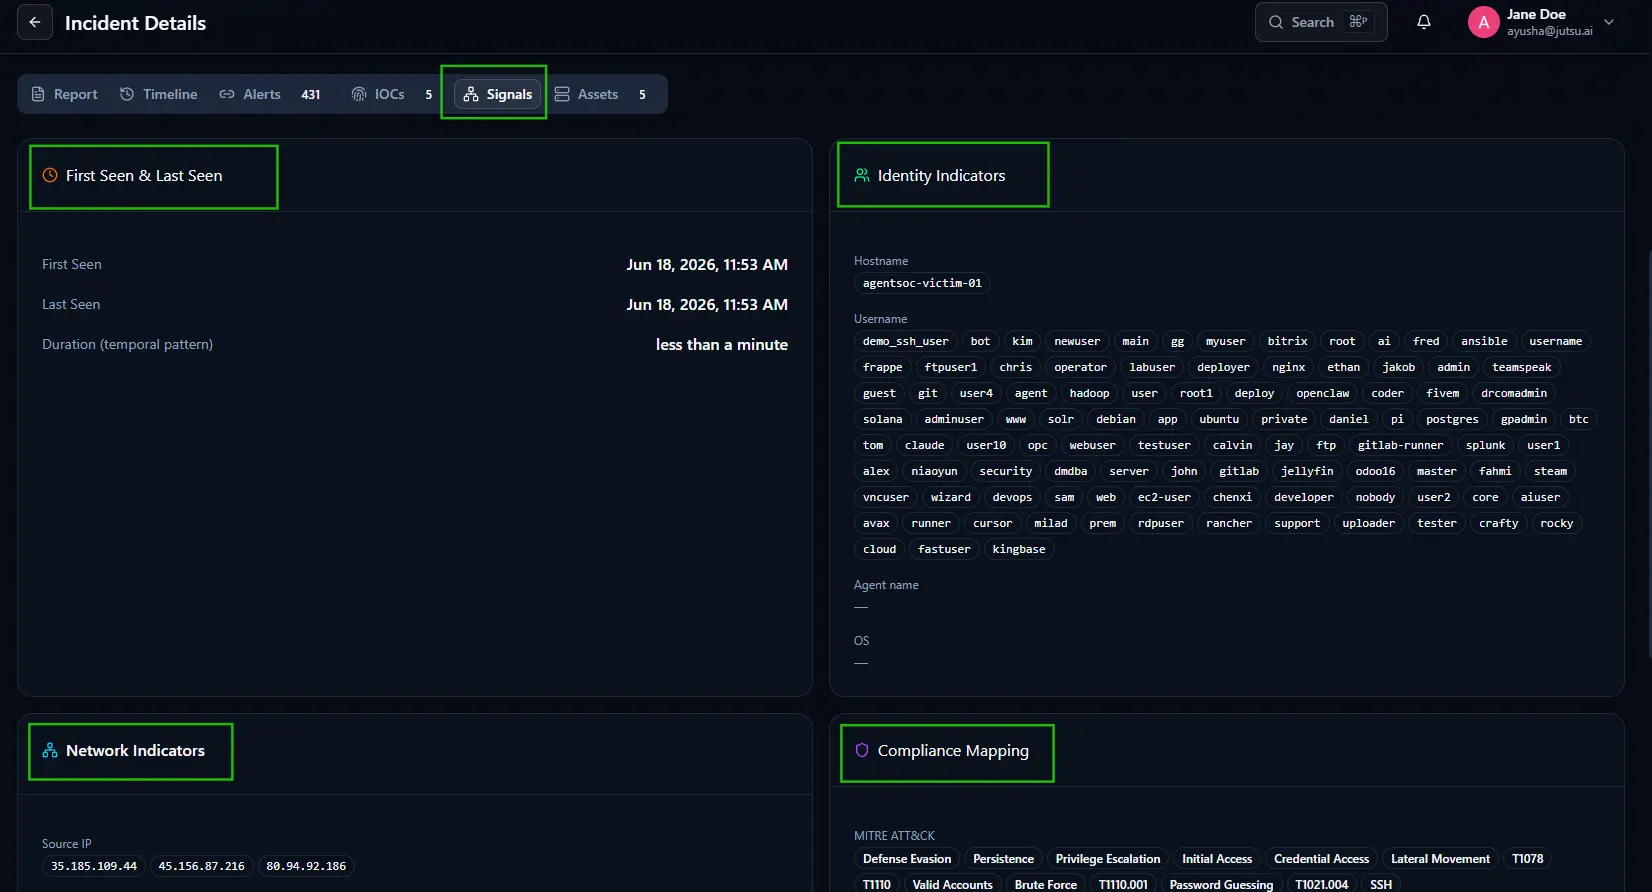The width and height of the screenshot is (1652, 892).
Task: Select username chip gitlab-runner
Action: point(1400,445)
